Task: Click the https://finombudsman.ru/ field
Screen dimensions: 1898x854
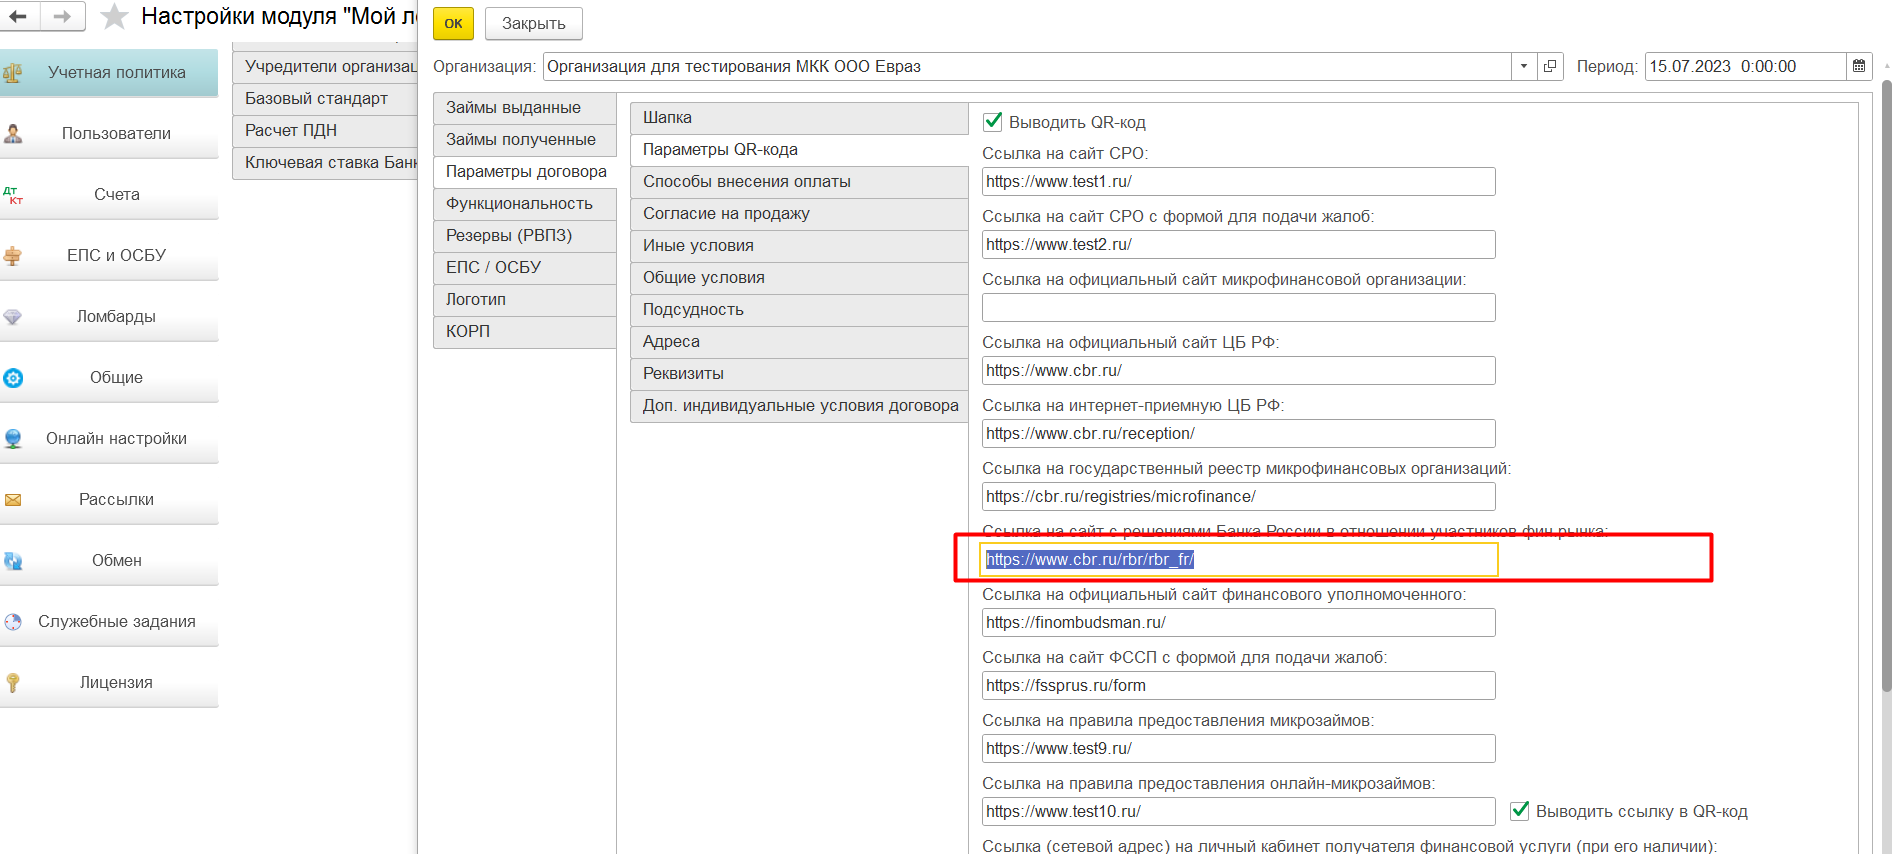Action: point(1238,623)
